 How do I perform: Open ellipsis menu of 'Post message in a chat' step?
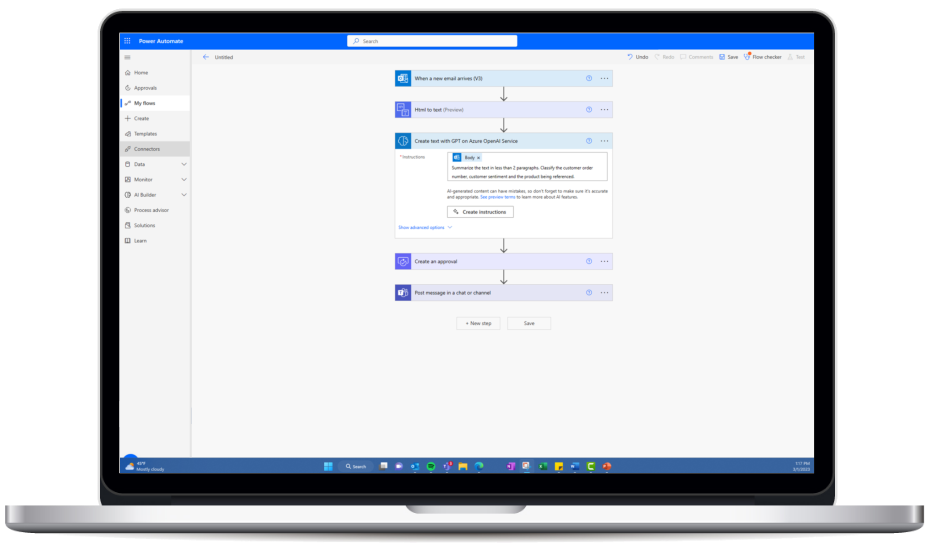pyautogui.click(x=605, y=292)
